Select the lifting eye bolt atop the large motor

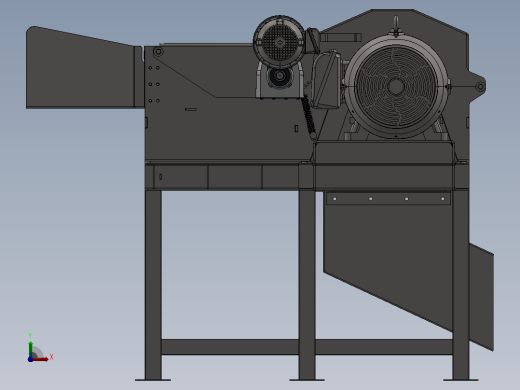point(396,25)
